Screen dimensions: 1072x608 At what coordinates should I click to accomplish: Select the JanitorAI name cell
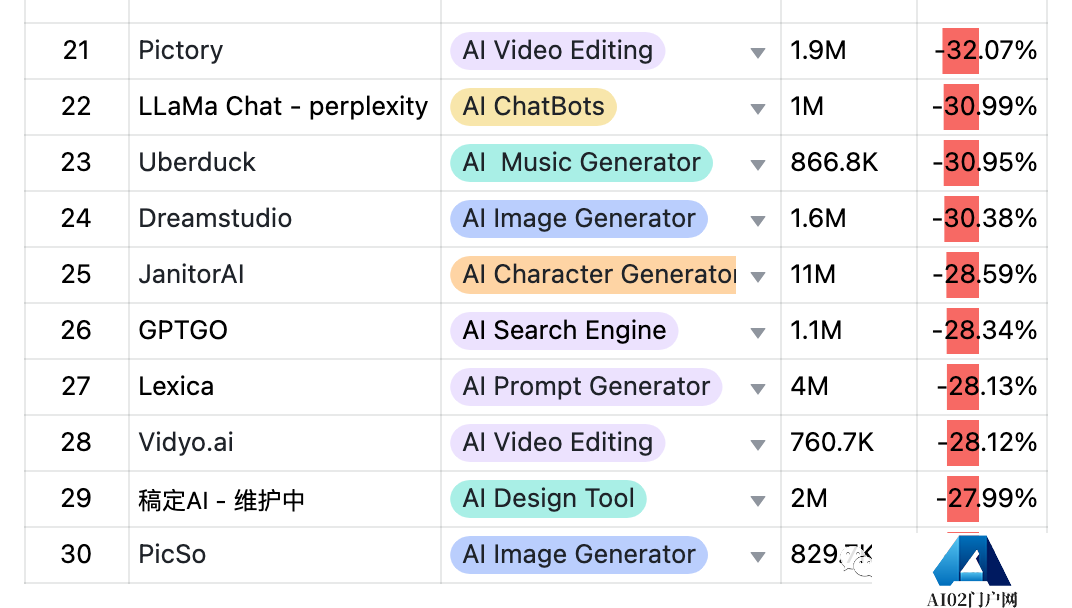click(x=285, y=276)
